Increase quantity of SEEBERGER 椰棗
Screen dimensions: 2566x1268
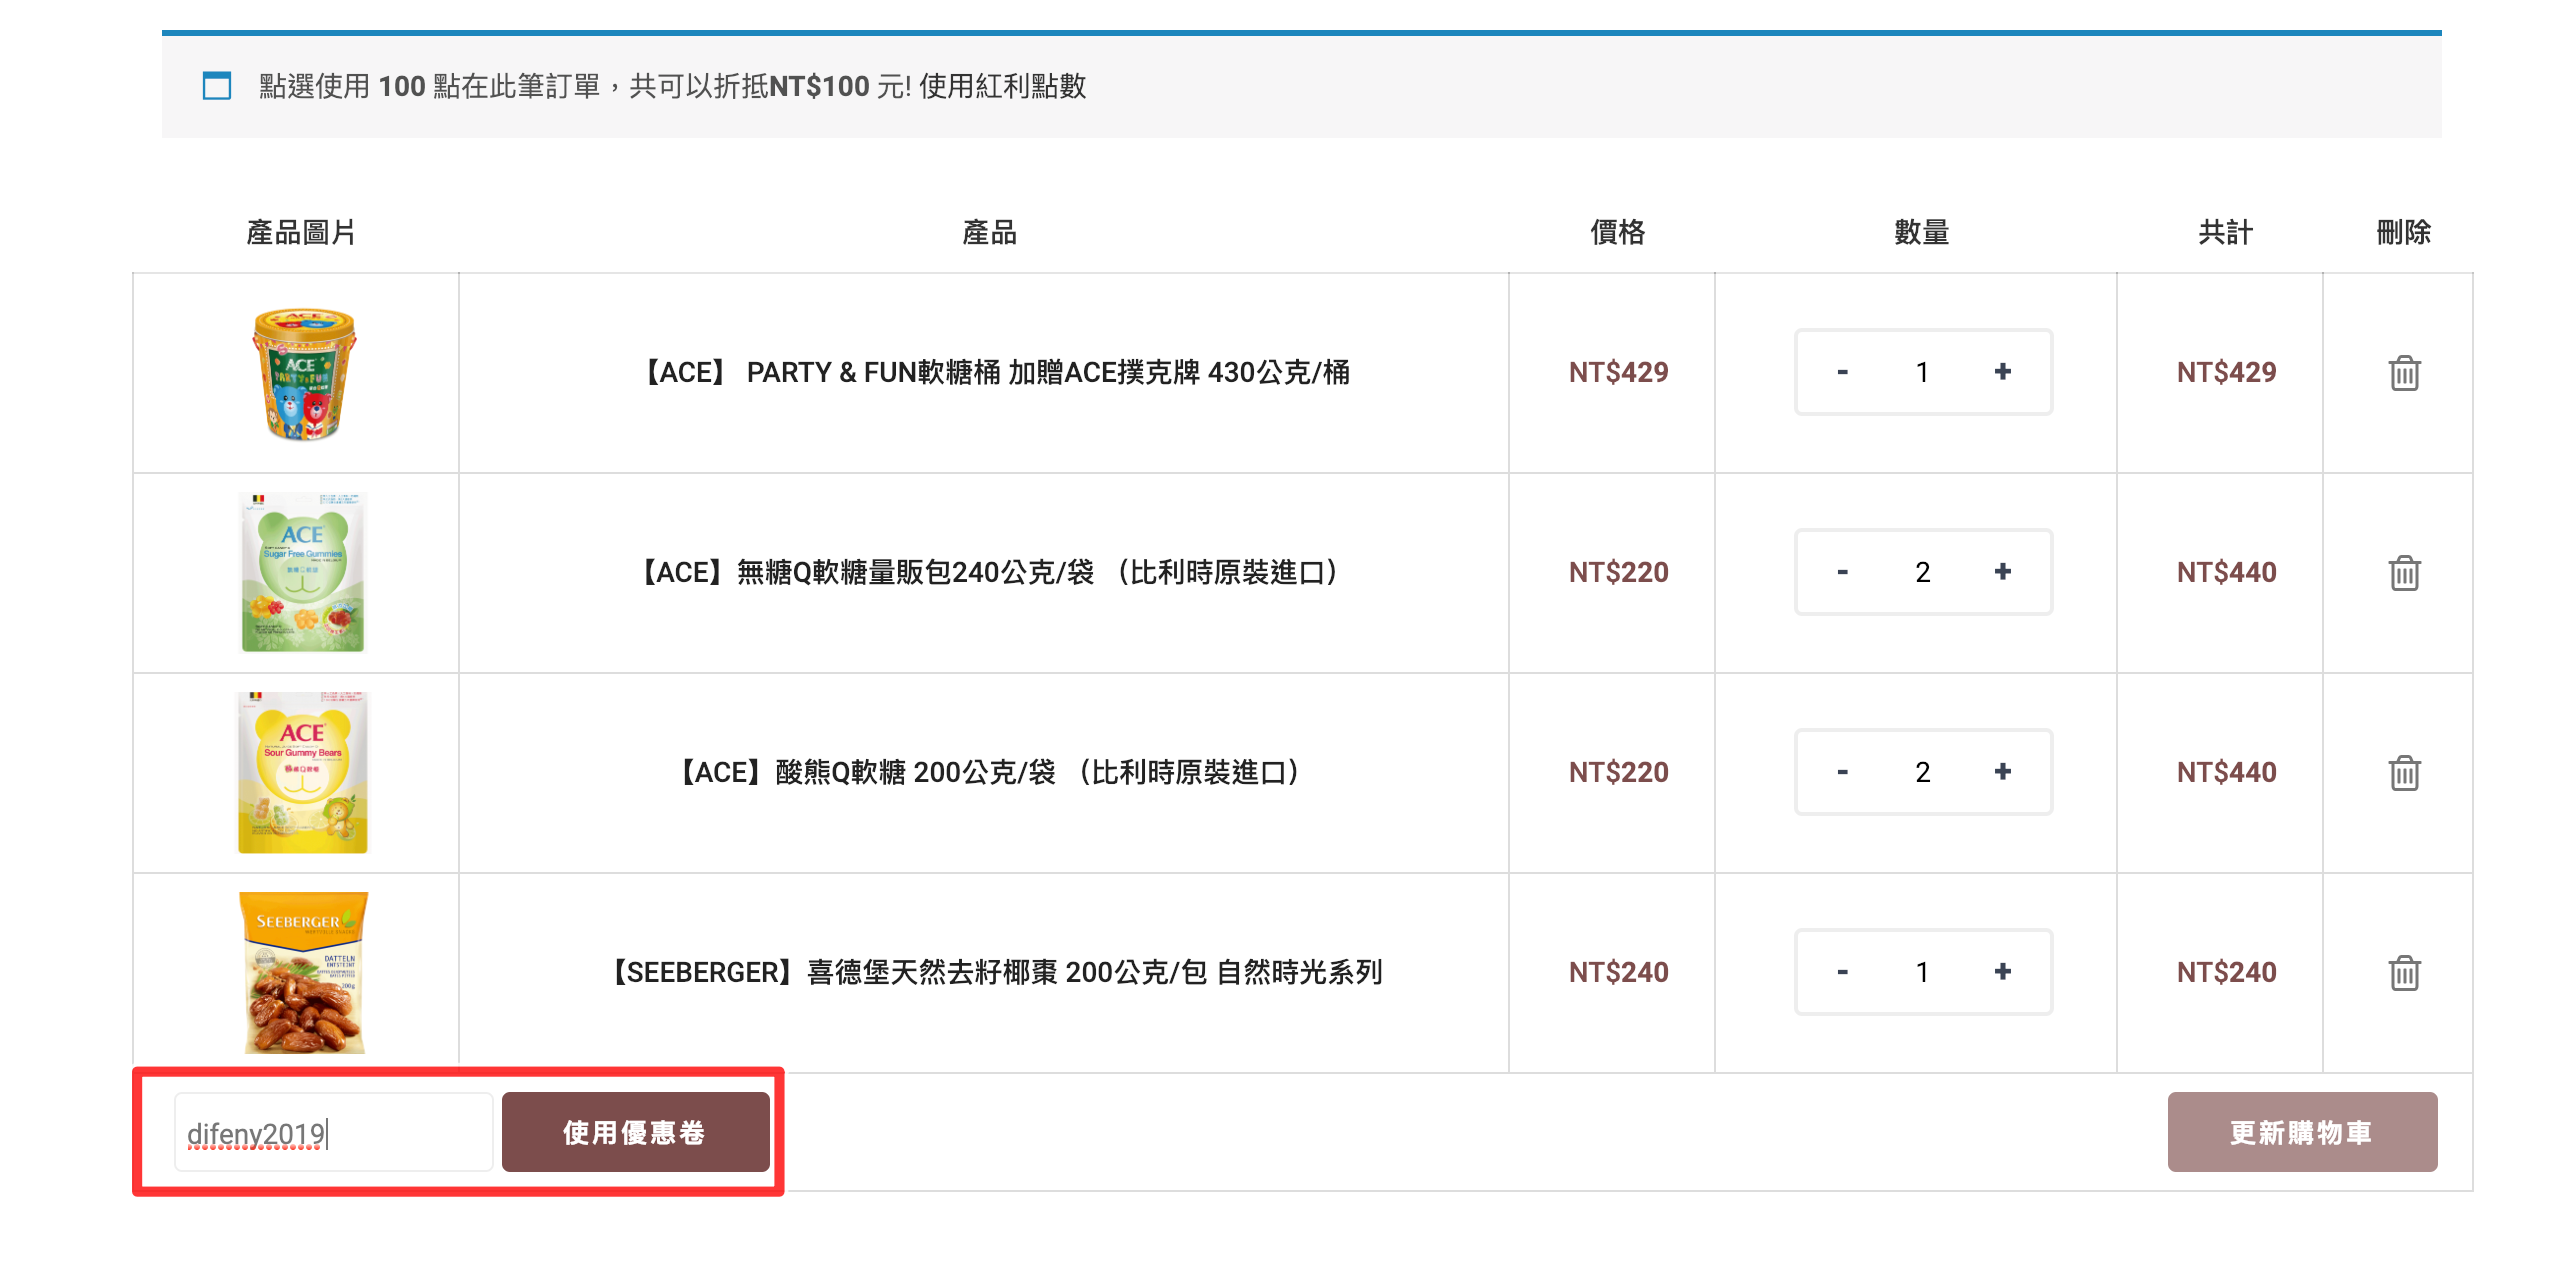2002,972
